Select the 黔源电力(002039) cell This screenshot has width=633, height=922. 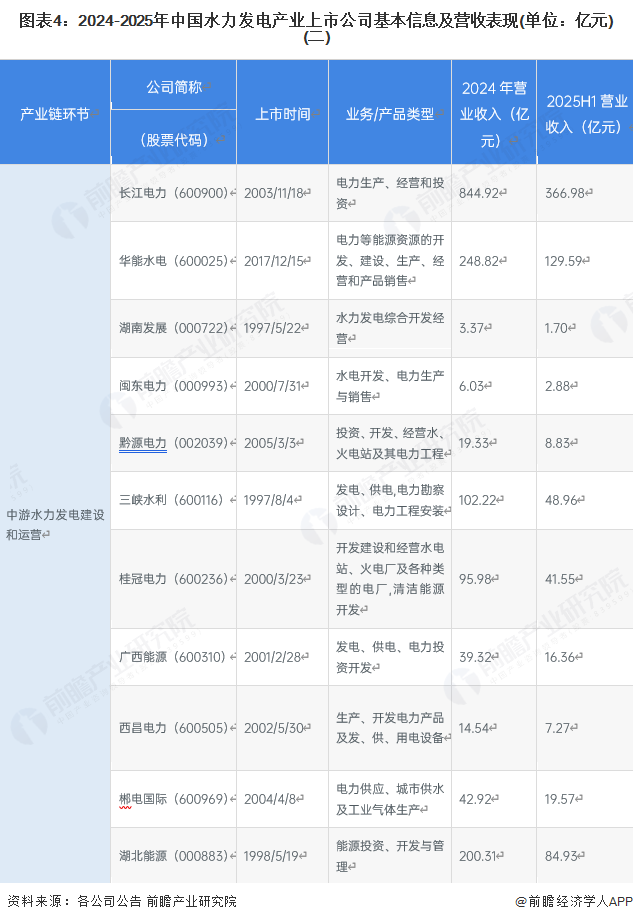coord(173,443)
